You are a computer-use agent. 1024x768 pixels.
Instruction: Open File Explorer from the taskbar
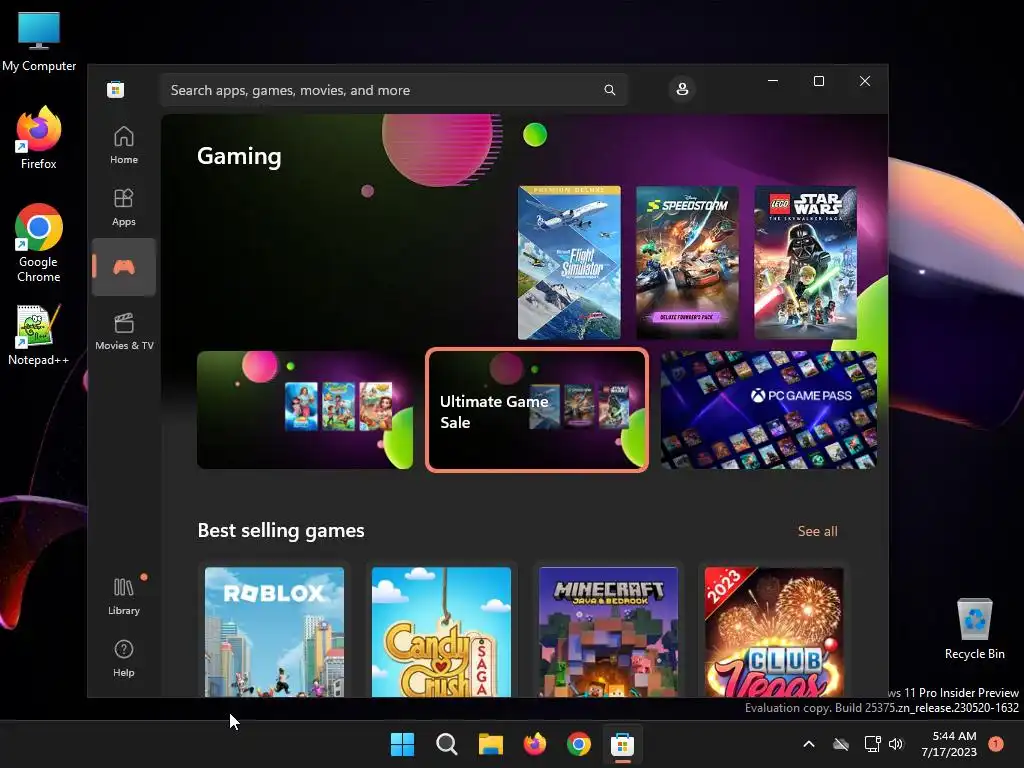tap(490, 744)
